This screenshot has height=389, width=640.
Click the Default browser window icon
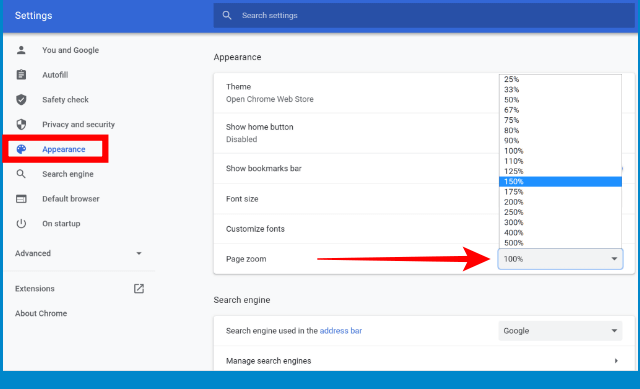coord(21,199)
